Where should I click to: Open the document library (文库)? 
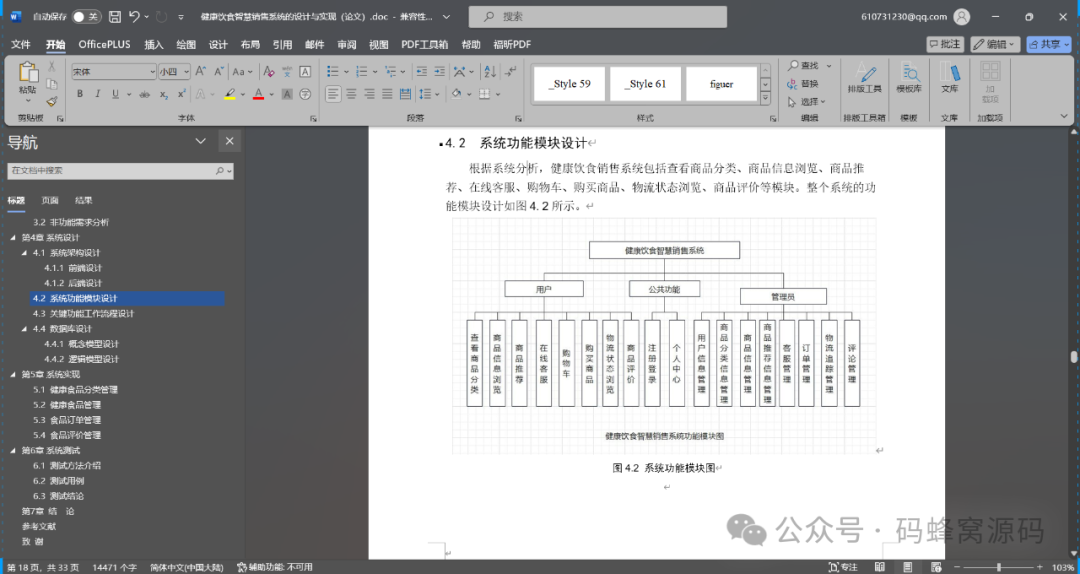point(949,78)
